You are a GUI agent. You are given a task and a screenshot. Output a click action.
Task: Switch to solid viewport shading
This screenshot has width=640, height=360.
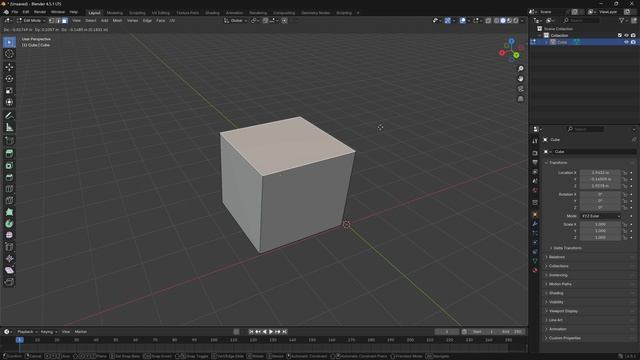(x=503, y=20)
